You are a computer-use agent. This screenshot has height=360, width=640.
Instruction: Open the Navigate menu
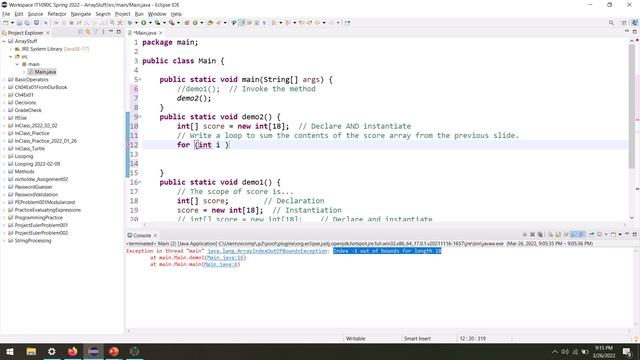tap(81, 14)
